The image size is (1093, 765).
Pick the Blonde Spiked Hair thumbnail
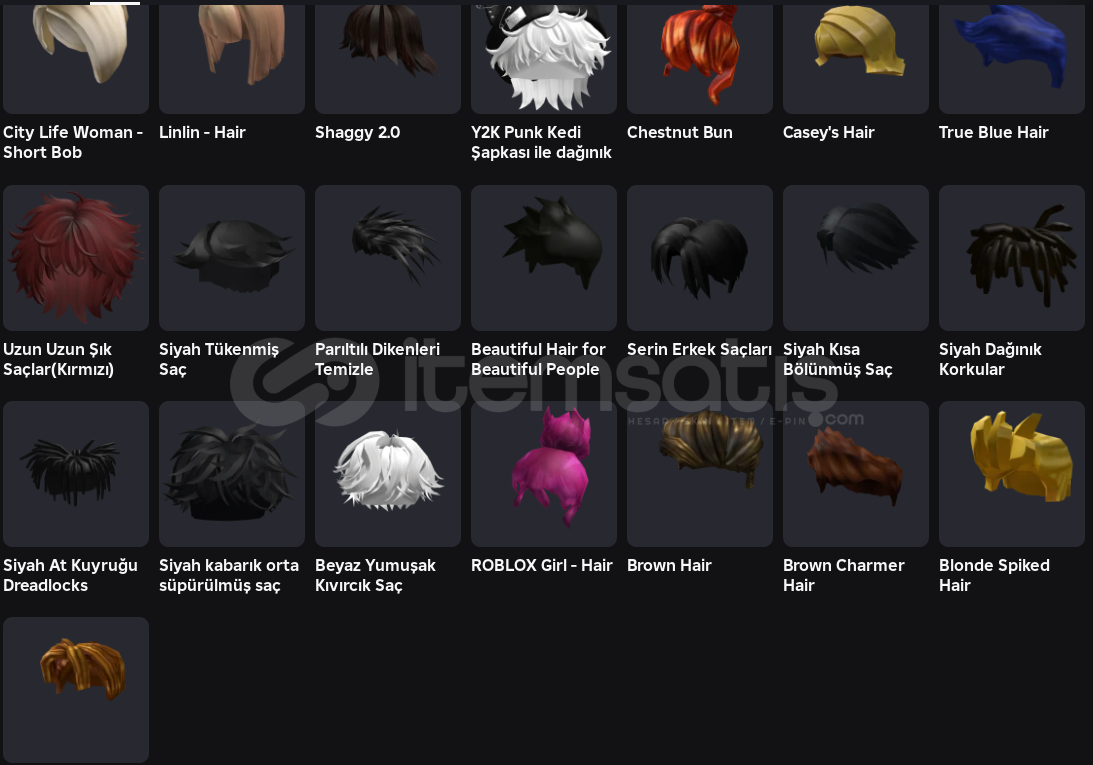[x=1011, y=474]
